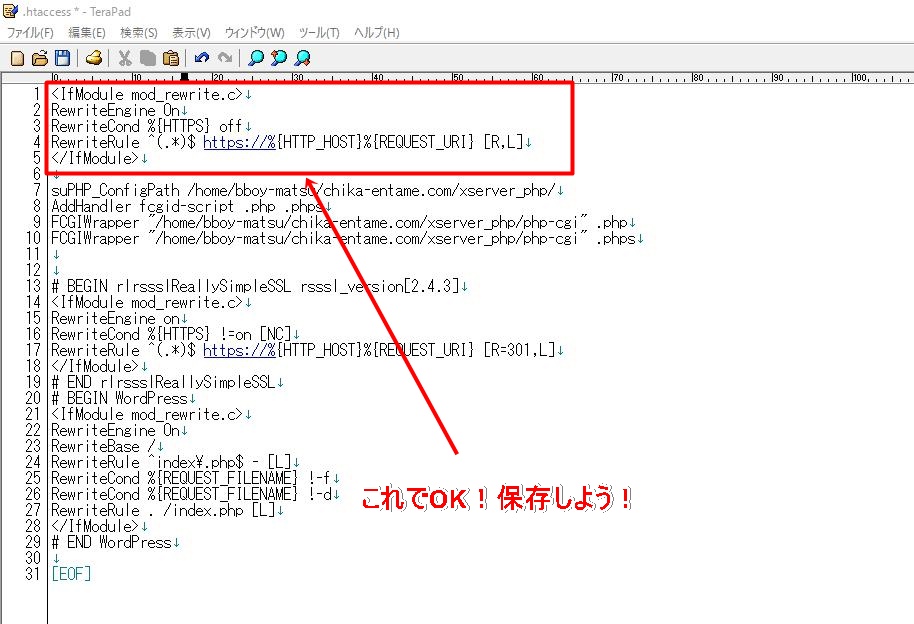
Task: Click the 'RewriteEngine On' text on line 2
Action: tap(115, 110)
